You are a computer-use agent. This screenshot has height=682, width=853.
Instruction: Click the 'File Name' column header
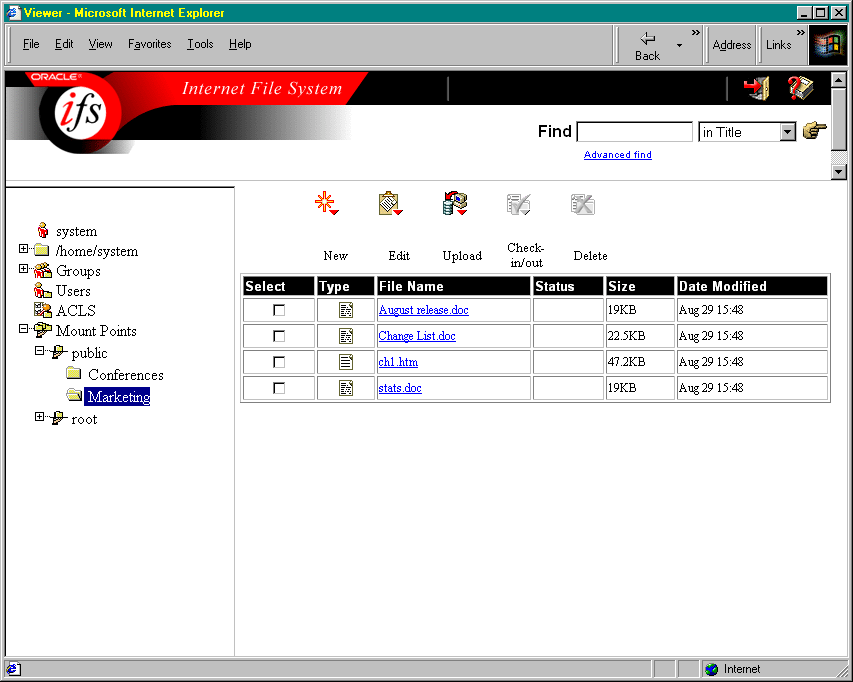tap(453, 286)
